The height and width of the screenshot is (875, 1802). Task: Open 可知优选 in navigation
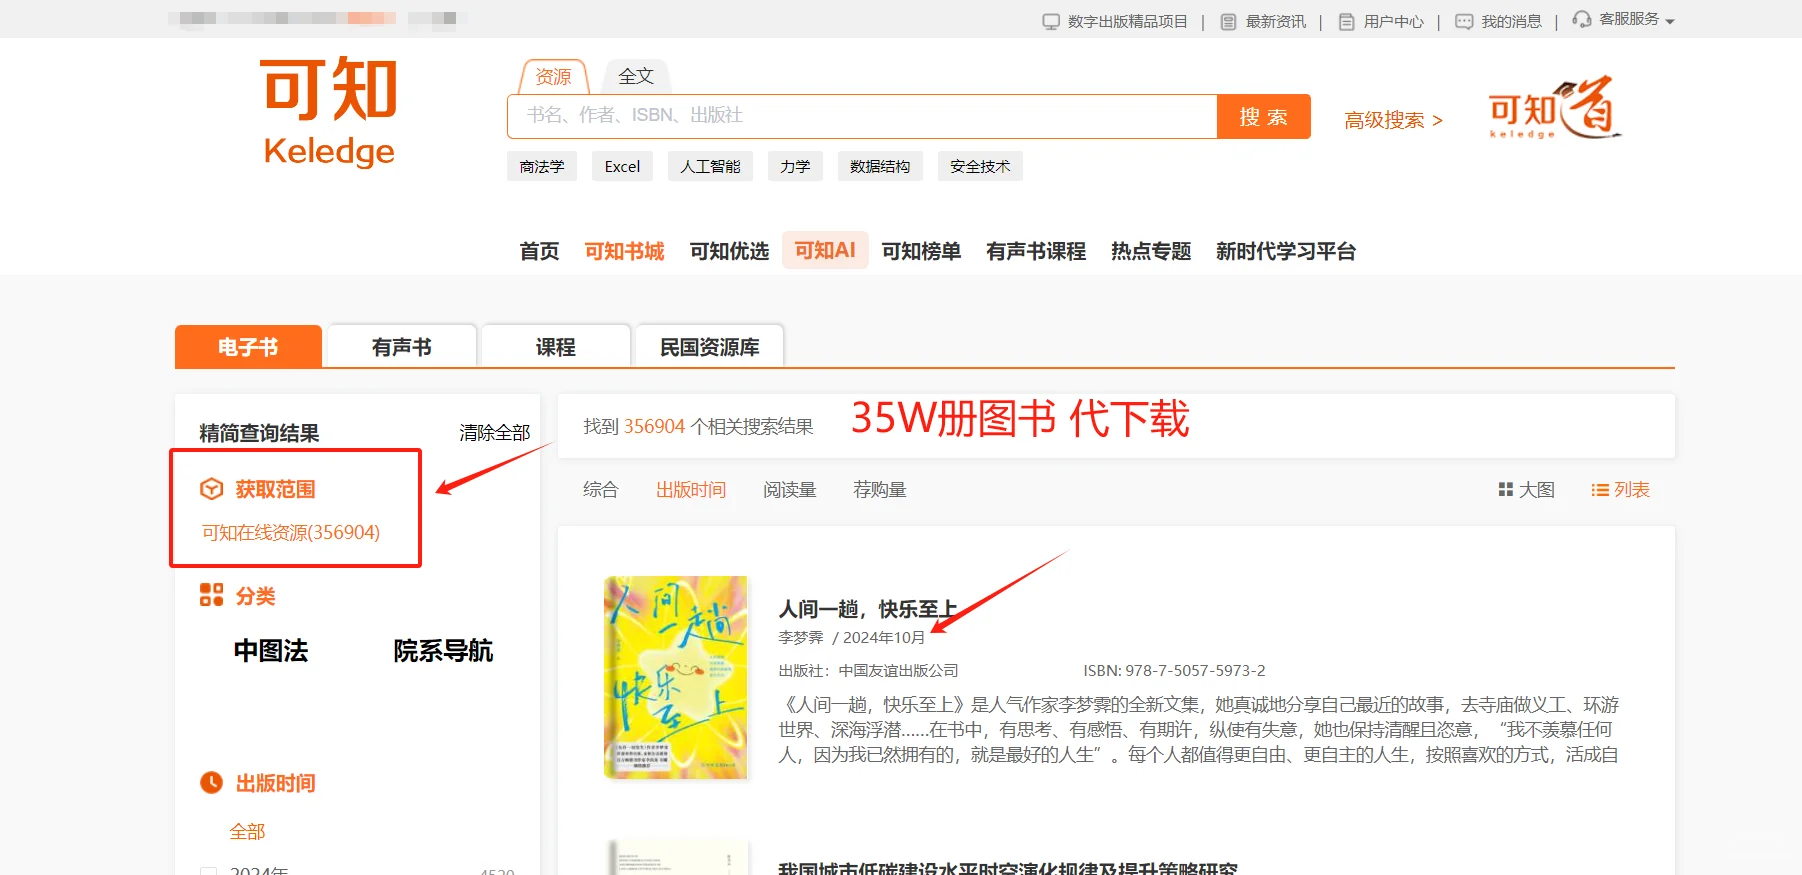coord(730,251)
